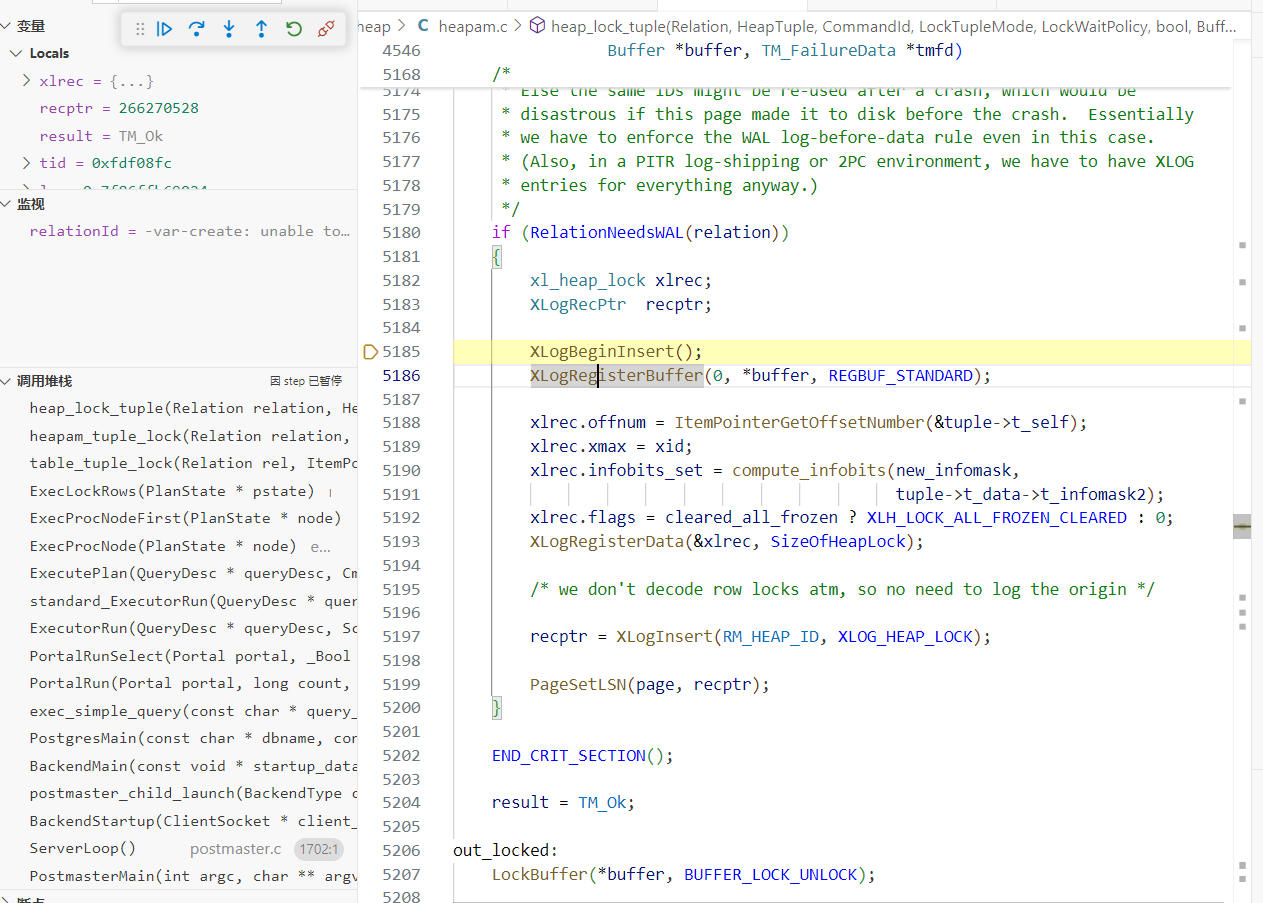The height and width of the screenshot is (903, 1263).
Task: Step into the function call
Action: click(x=229, y=30)
